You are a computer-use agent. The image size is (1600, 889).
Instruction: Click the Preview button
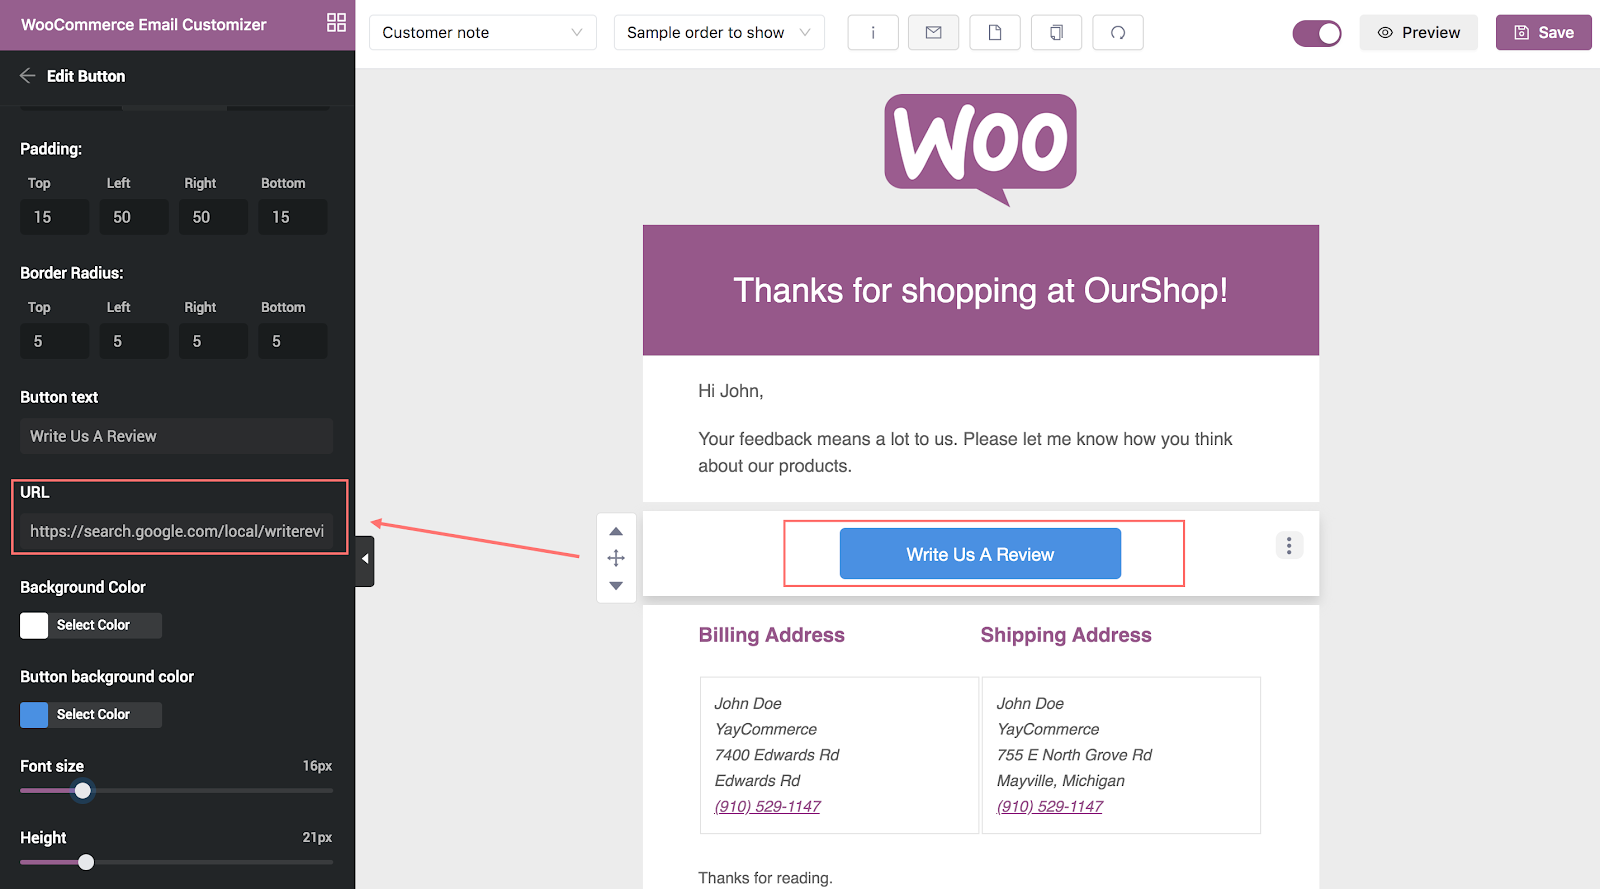(1418, 33)
